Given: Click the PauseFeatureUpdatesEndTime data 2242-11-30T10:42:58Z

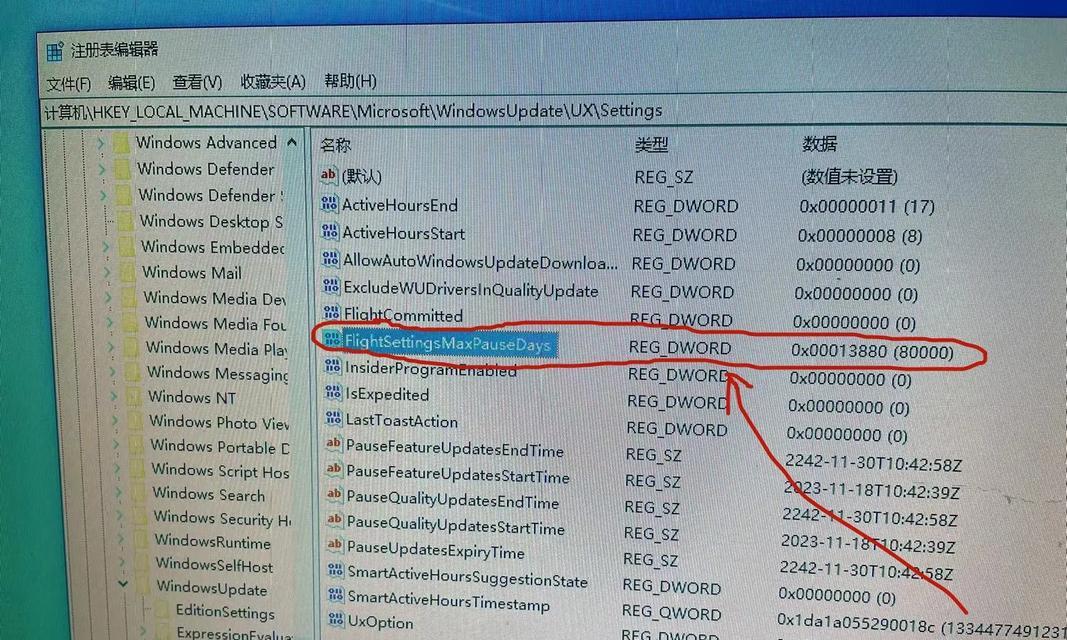Looking at the screenshot, I should pyautogui.click(x=873, y=463).
